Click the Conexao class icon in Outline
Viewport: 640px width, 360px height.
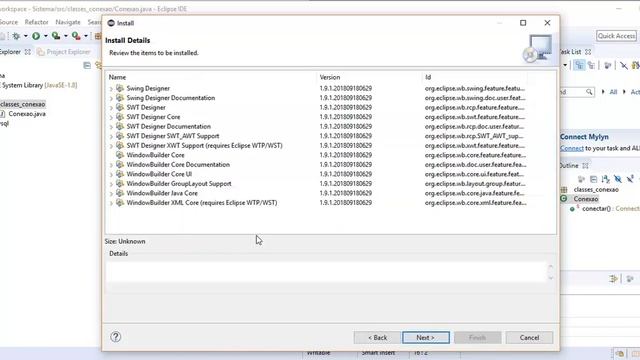coord(564,199)
